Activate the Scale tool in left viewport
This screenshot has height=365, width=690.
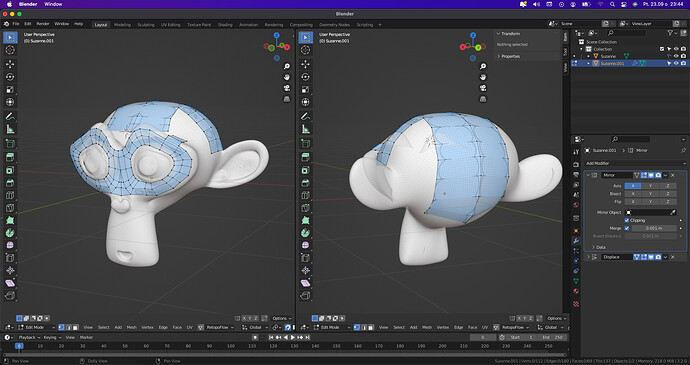(10, 89)
